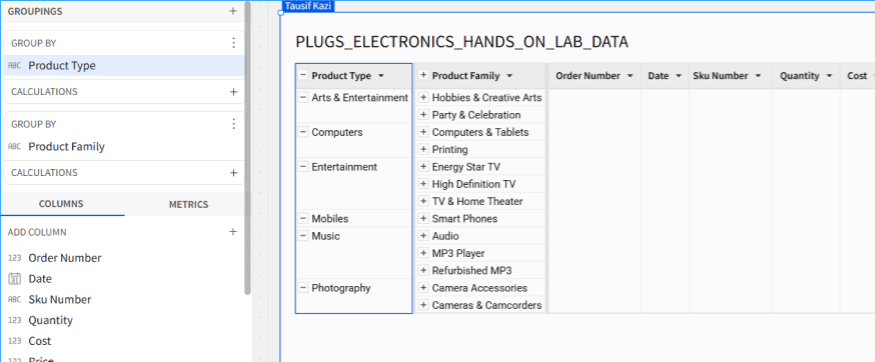Expand all via Product Family header plus

point(424,75)
